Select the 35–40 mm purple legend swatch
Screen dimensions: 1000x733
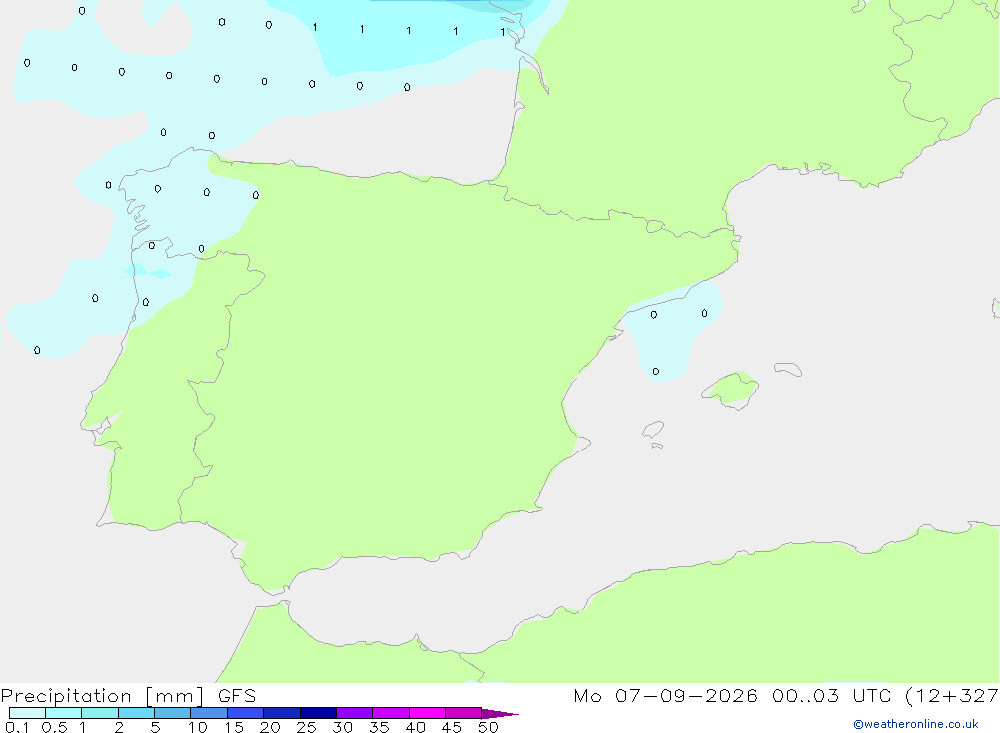click(390, 713)
